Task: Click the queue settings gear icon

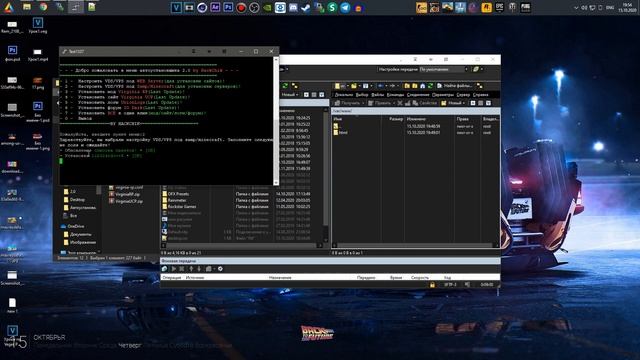Action: pyautogui.click(x=220, y=269)
